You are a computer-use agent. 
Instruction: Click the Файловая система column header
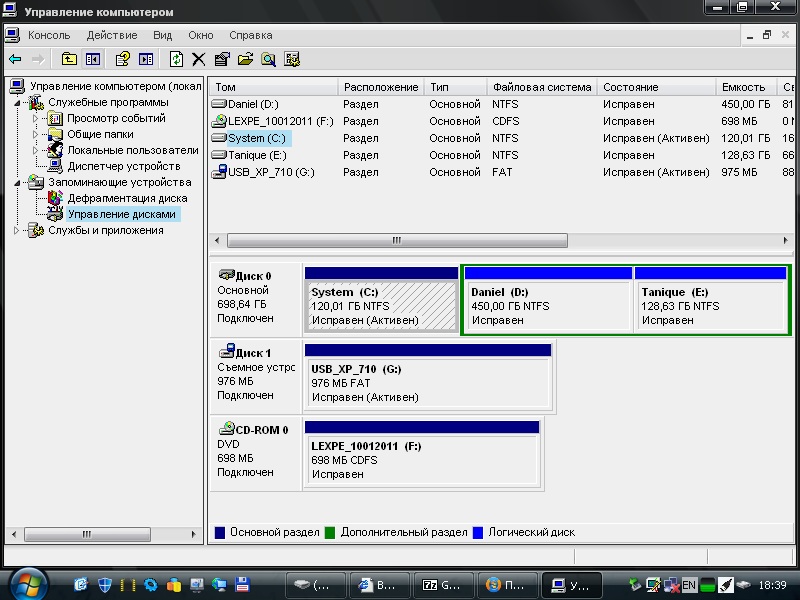pyautogui.click(x=541, y=87)
